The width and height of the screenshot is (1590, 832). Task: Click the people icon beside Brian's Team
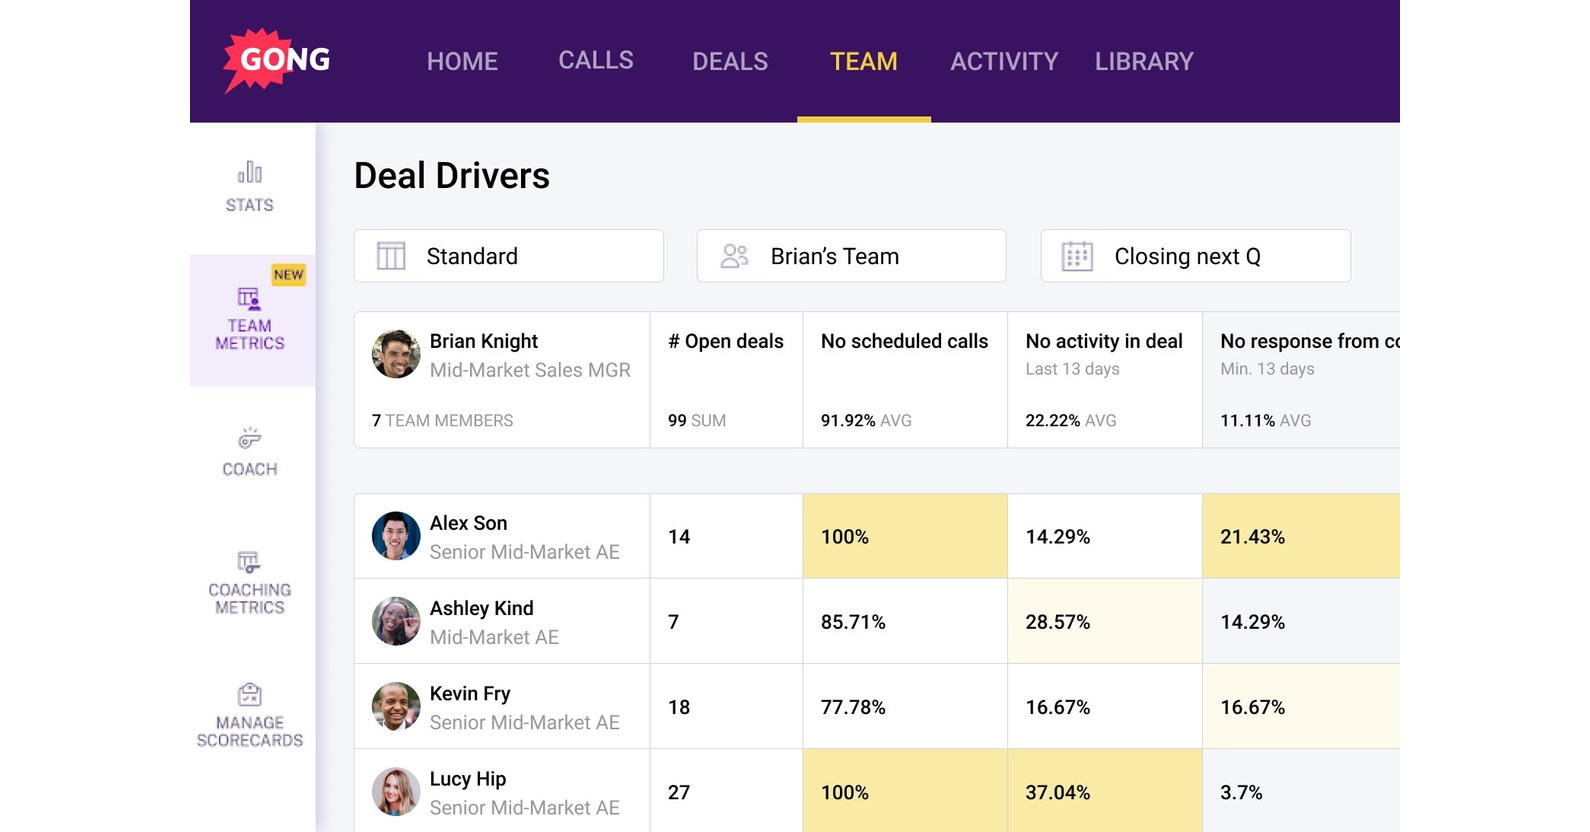click(x=735, y=256)
